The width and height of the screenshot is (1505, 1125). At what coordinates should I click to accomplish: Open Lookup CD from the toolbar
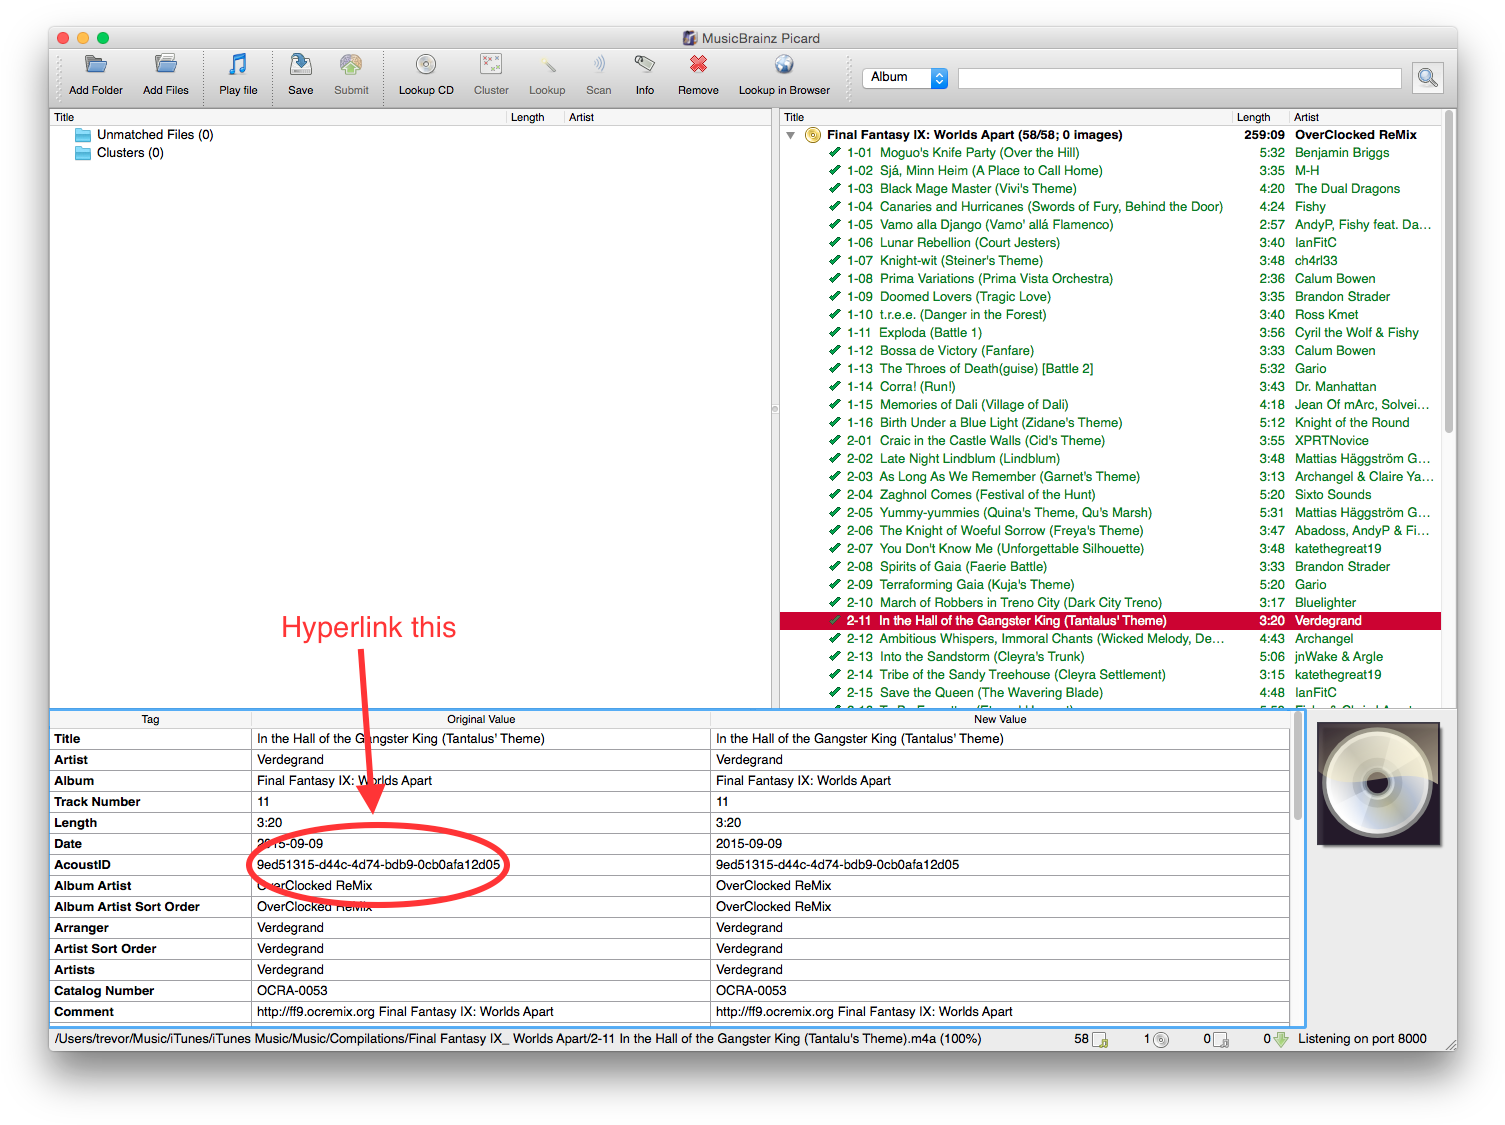[x=426, y=66]
